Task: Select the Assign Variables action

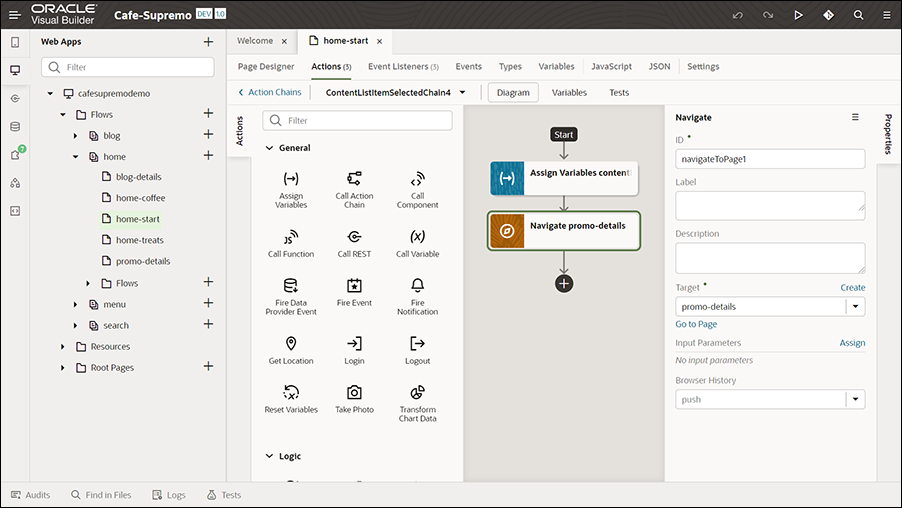Action: 291,190
